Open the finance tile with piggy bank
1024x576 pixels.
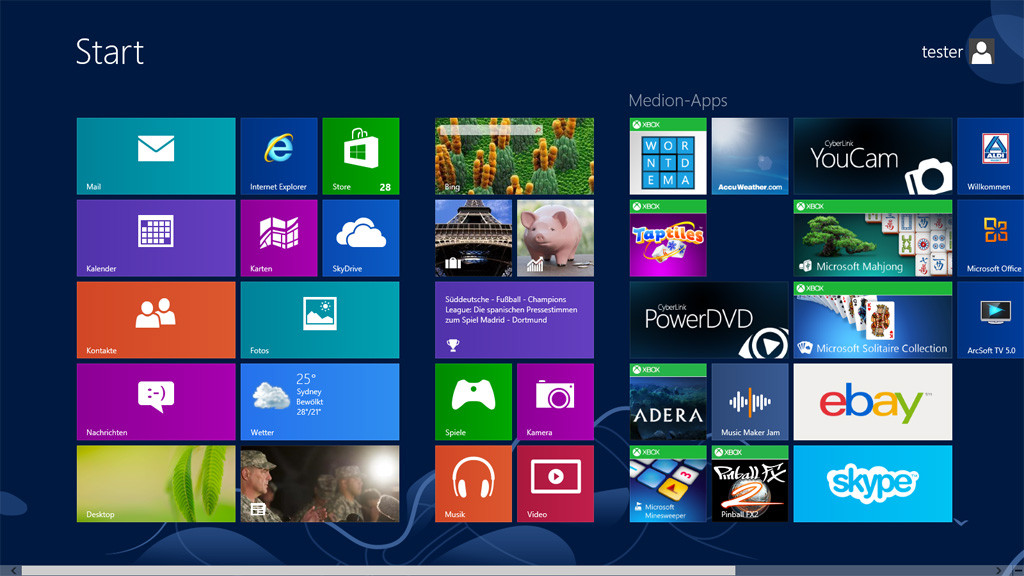(555, 238)
